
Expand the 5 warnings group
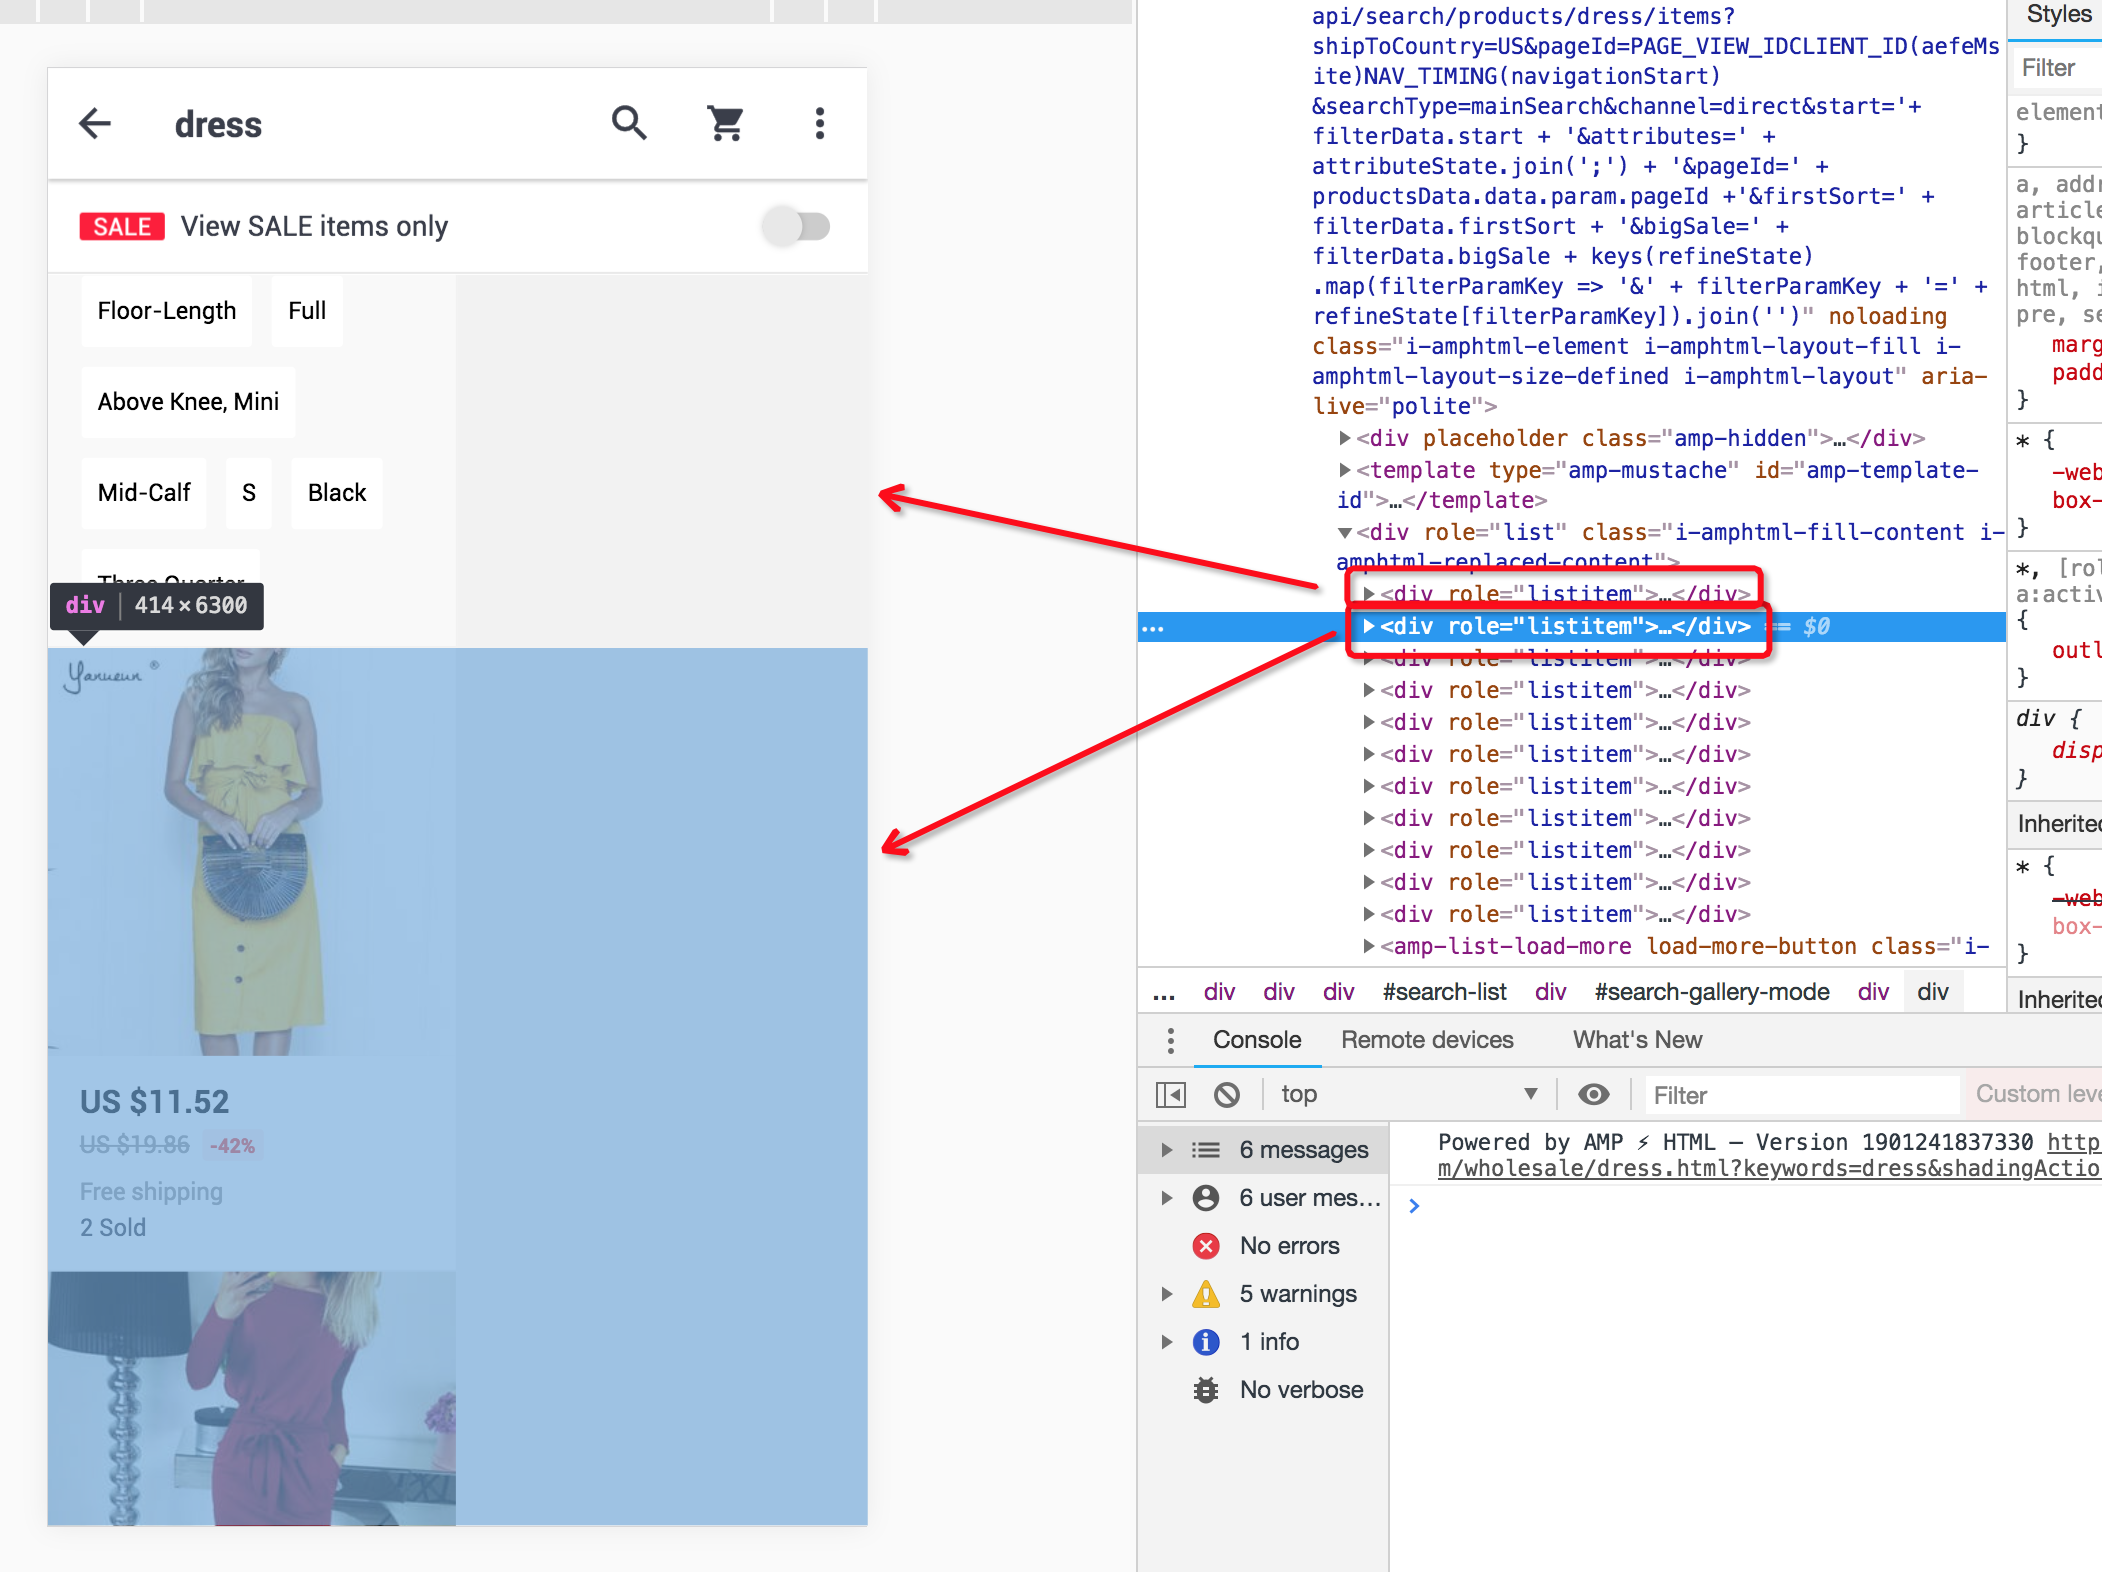coord(1167,1294)
